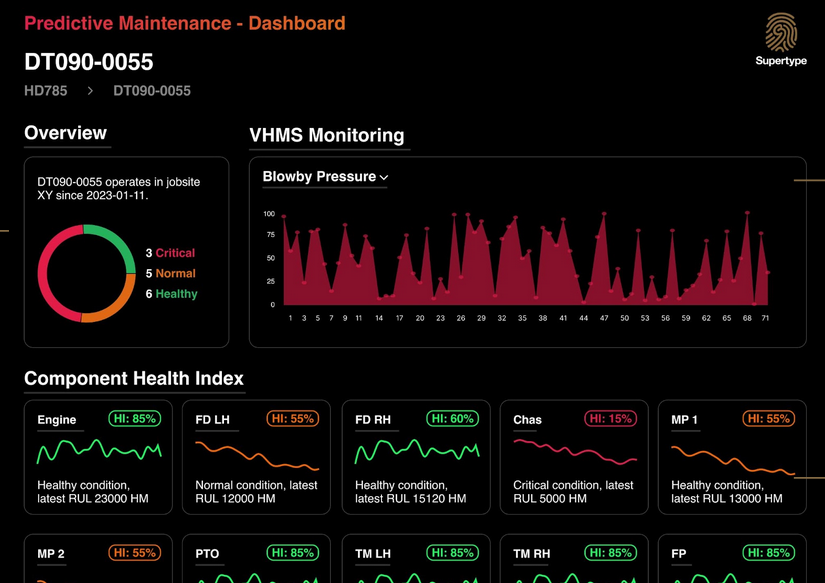Click '6 Healthy' legend entry
Screen dimensions: 825x583
(x=172, y=294)
